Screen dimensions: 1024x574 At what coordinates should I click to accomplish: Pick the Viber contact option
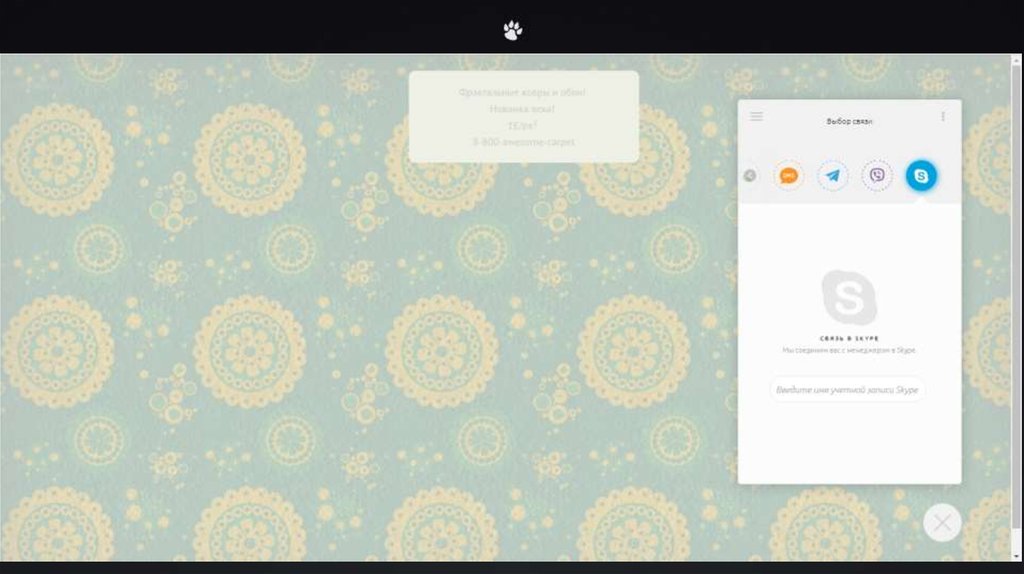pos(877,176)
